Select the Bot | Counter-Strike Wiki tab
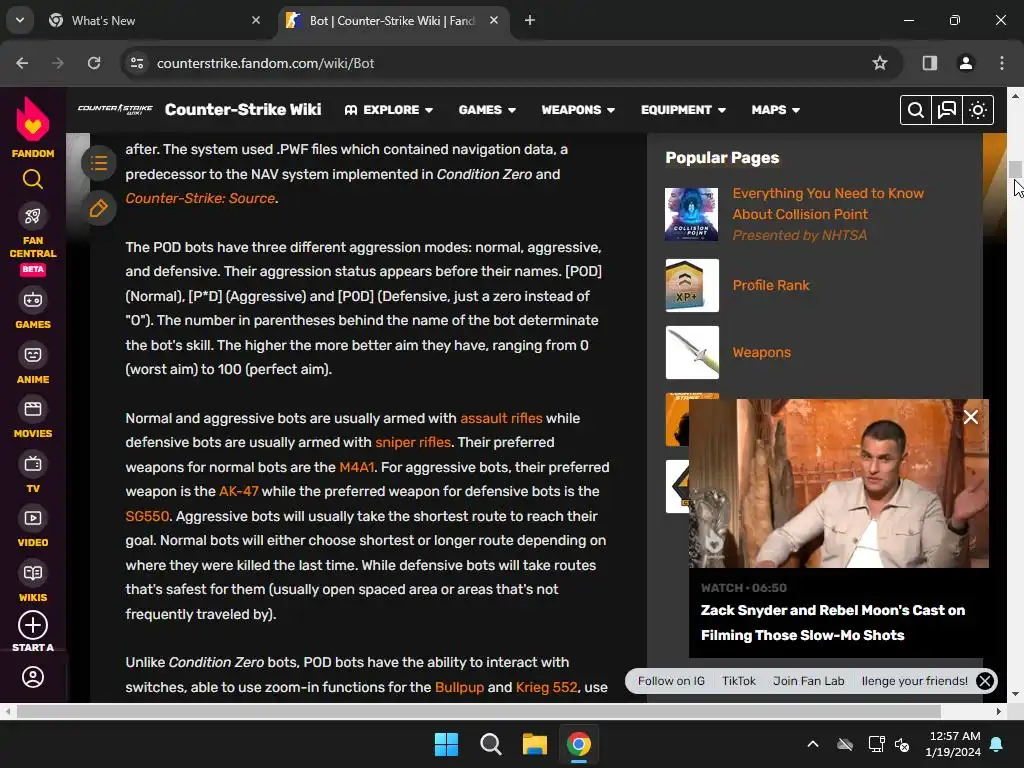Viewport: 1024px width, 768px height. tap(392, 20)
